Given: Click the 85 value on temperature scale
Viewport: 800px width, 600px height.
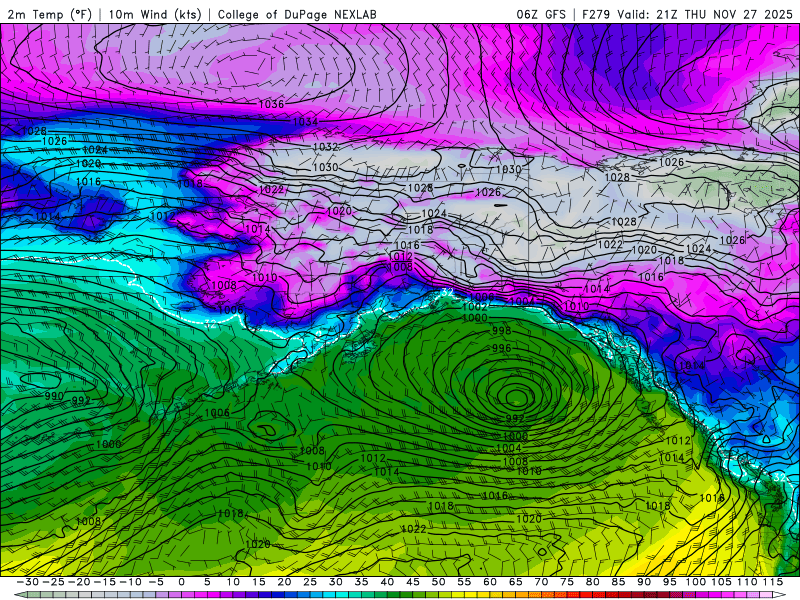Looking at the screenshot, I should click(x=618, y=582).
